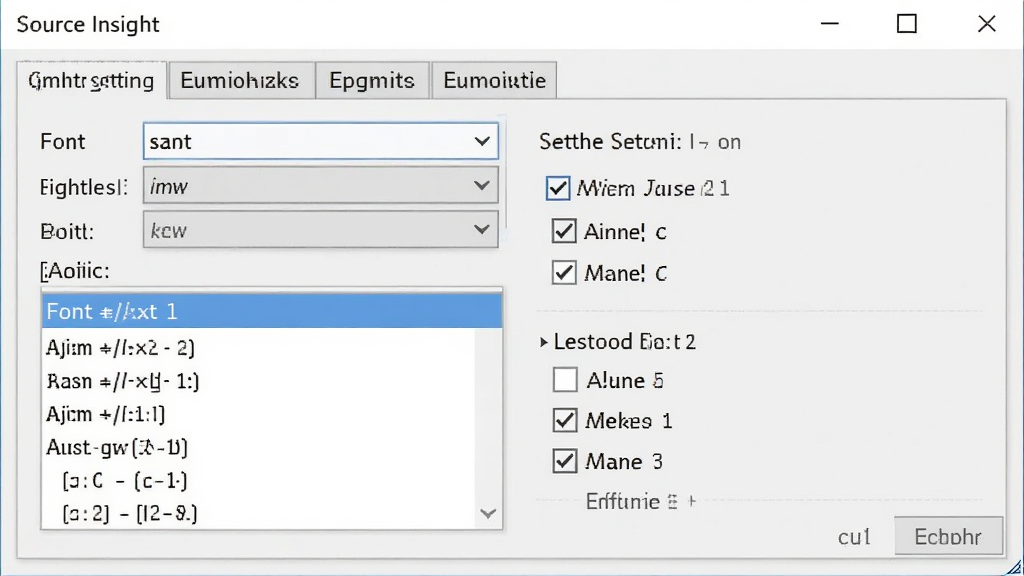This screenshot has height=576, width=1024.
Task: Expand the Eightlesl dropdown showing imw
Action: (321, 186)
